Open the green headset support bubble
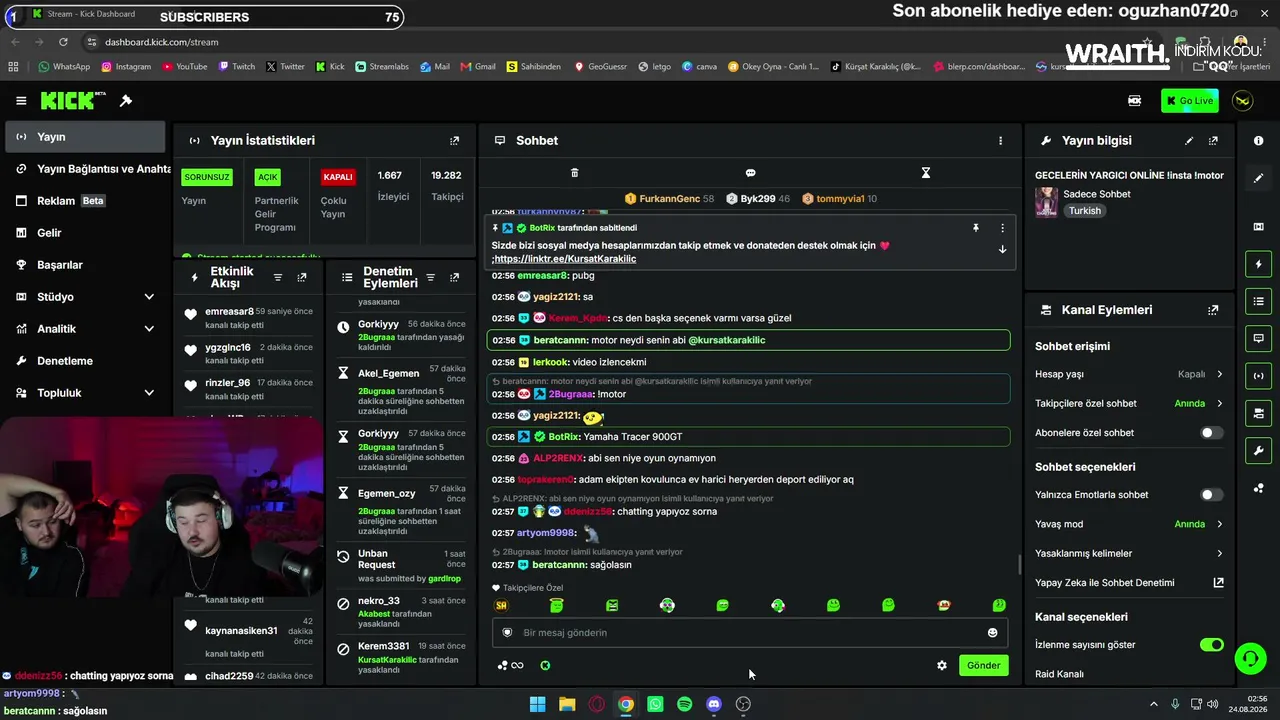 pyautogui.click(x=1250, y=658)
